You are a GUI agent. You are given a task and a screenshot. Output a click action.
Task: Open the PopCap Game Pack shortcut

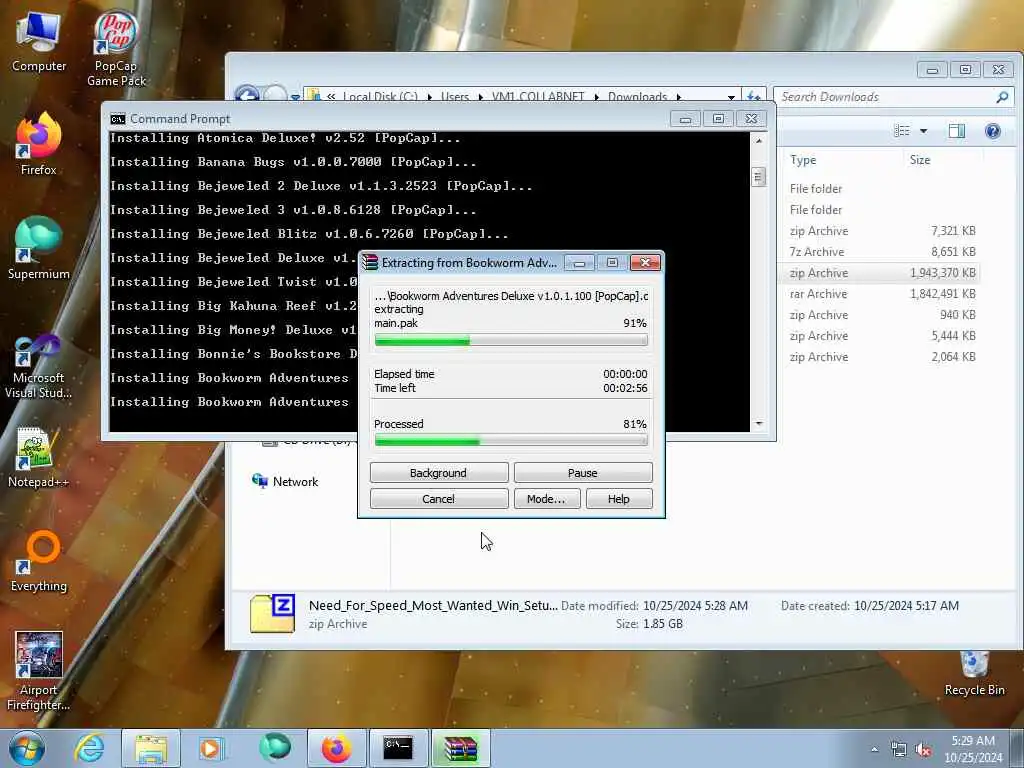[116, 48]
